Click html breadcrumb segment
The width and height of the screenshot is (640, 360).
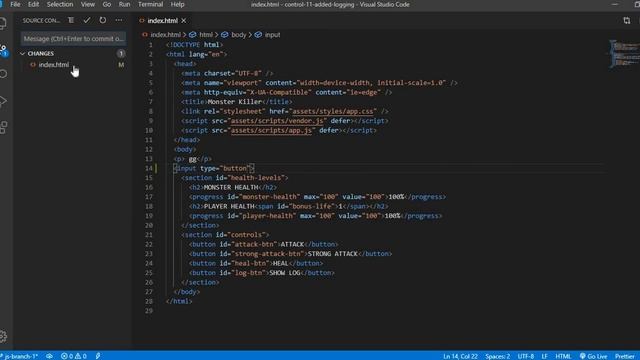click(x=206, y=35)
